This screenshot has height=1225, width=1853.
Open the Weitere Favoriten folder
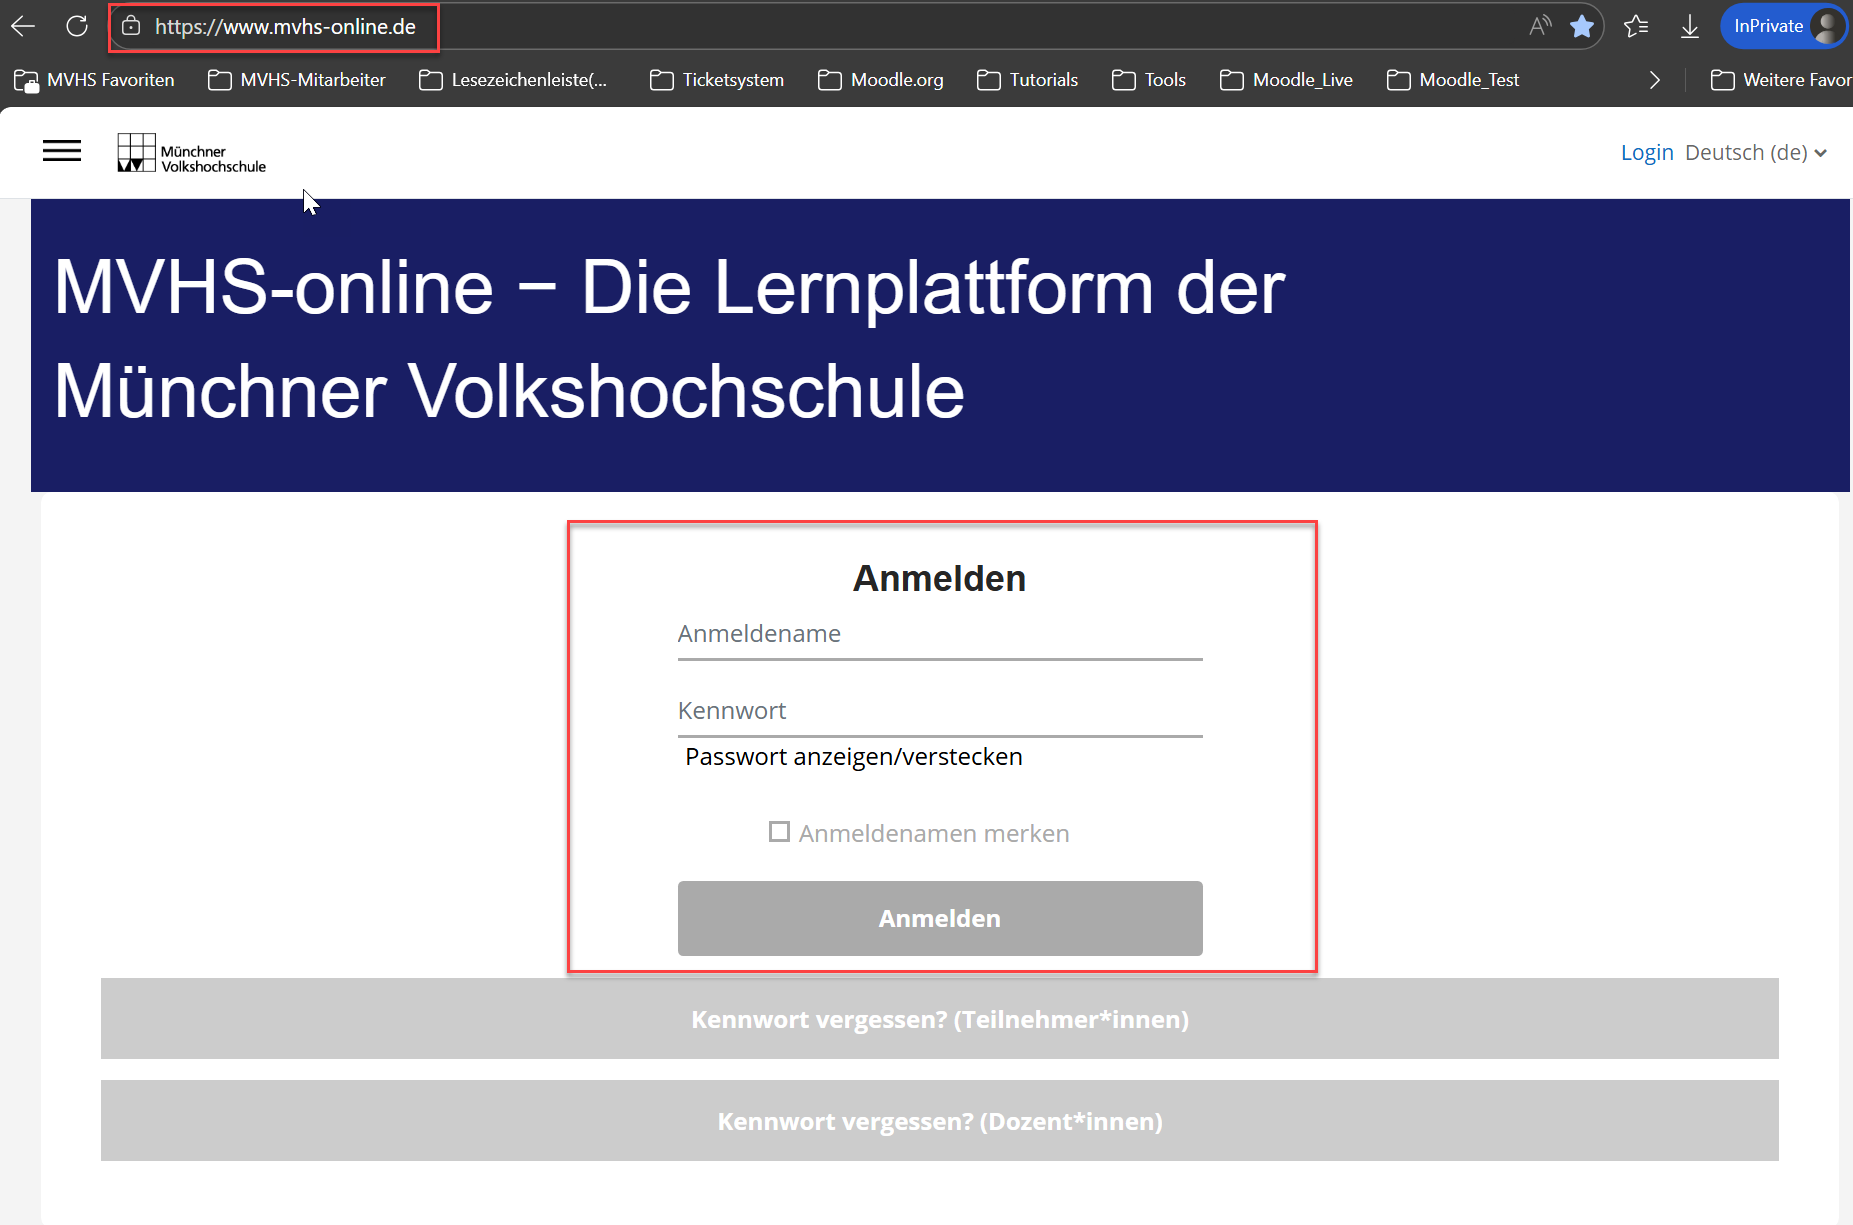[x=1781, y=80]
